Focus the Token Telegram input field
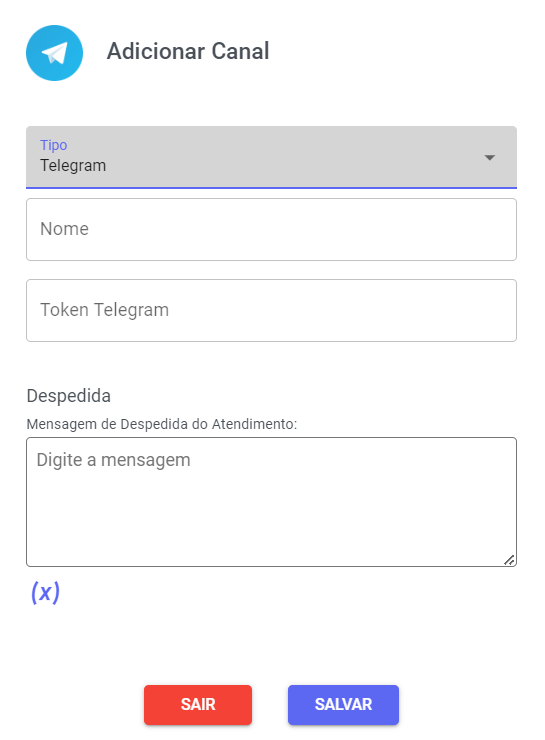Screen dimensions: 545x740 [271, 311]
